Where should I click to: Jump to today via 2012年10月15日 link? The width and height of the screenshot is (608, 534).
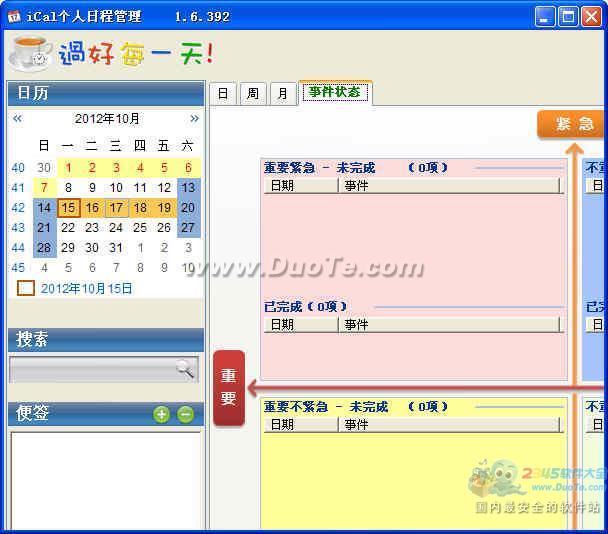[87, 288]
